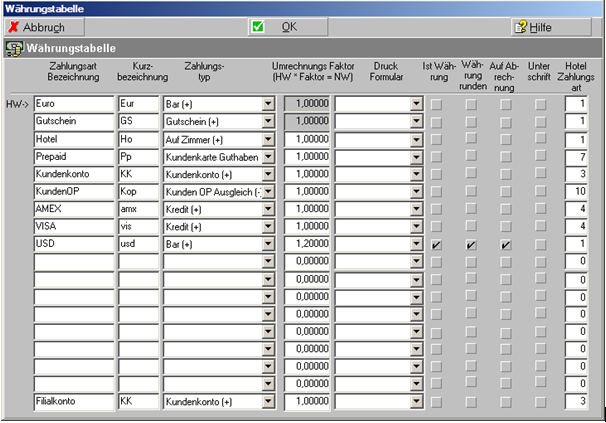Click the green checkmark OK icon
606x423 pixels.
pyautogui.click(x=258, y=27)
